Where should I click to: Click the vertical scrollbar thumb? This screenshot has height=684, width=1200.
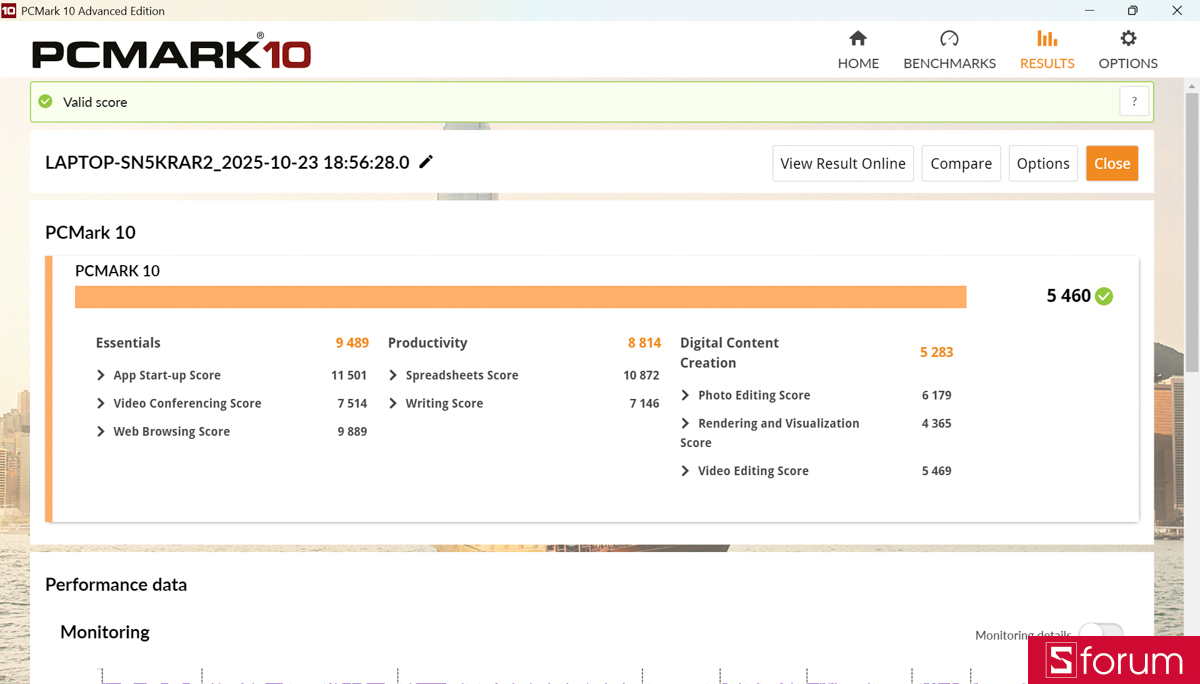[1192, 235]
